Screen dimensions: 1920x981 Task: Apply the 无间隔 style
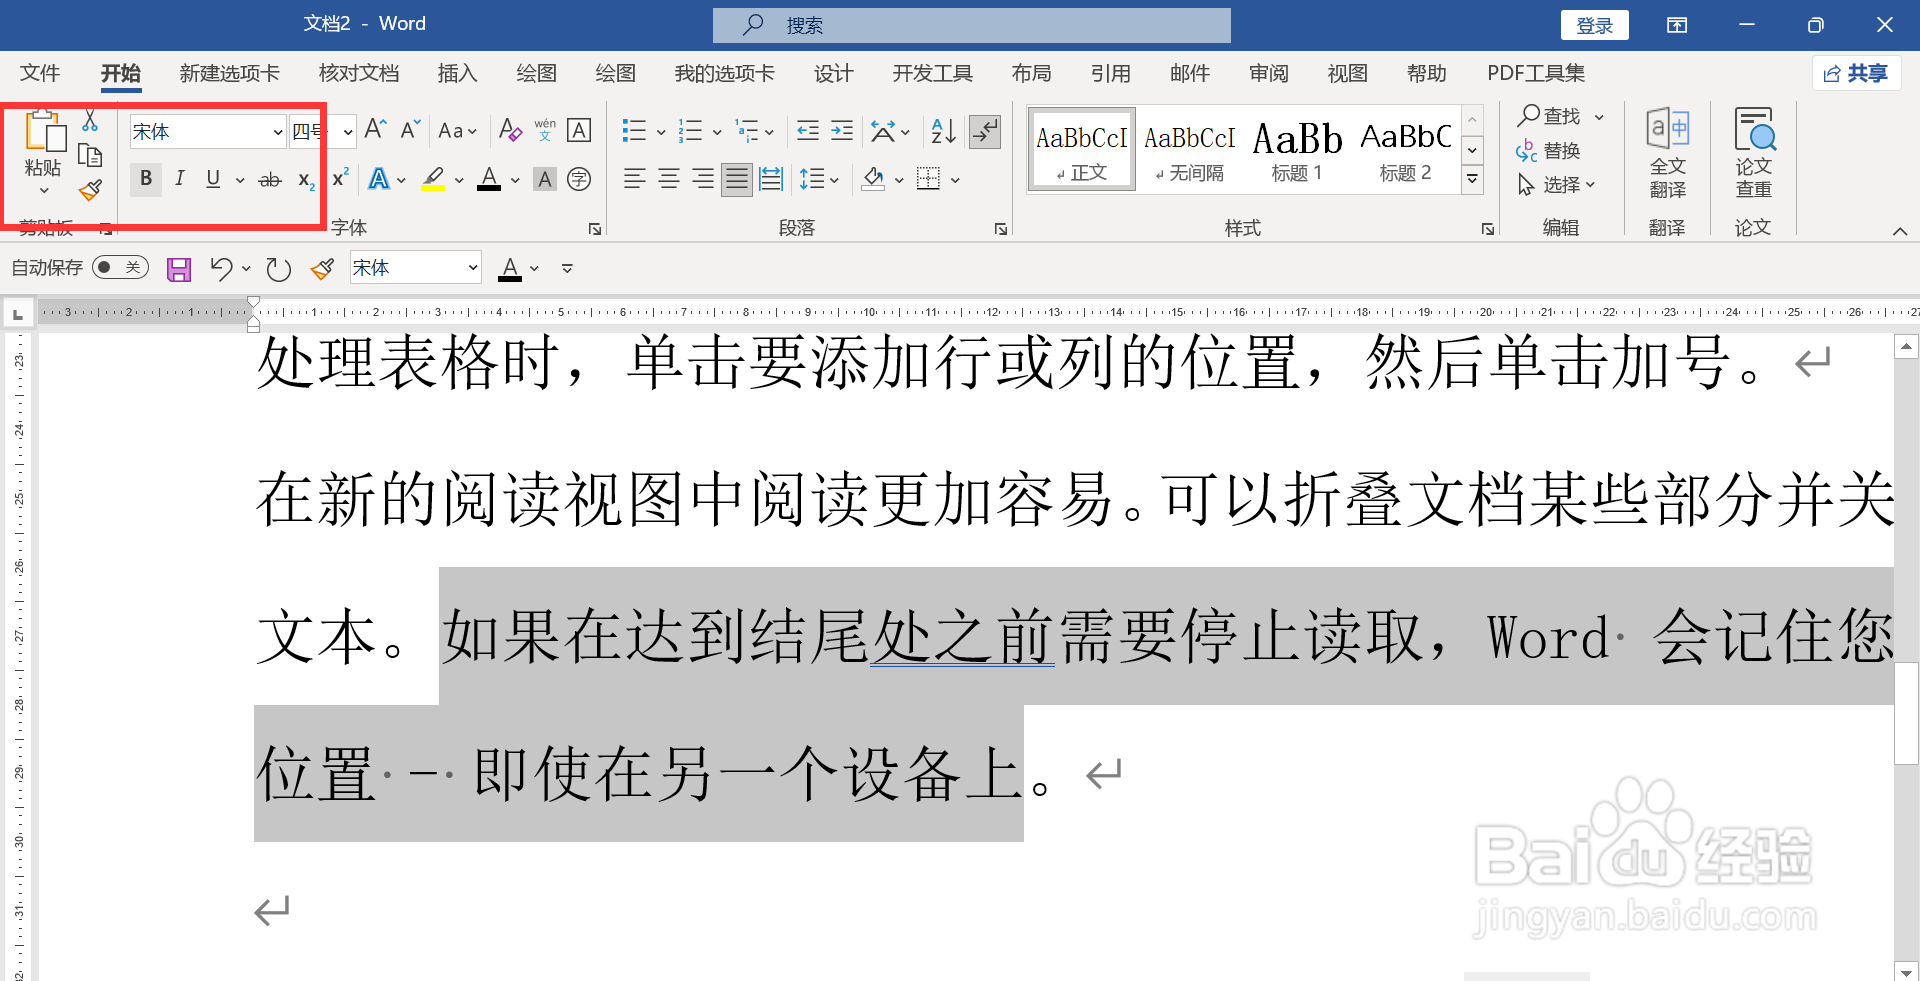tap(1189, 151)
